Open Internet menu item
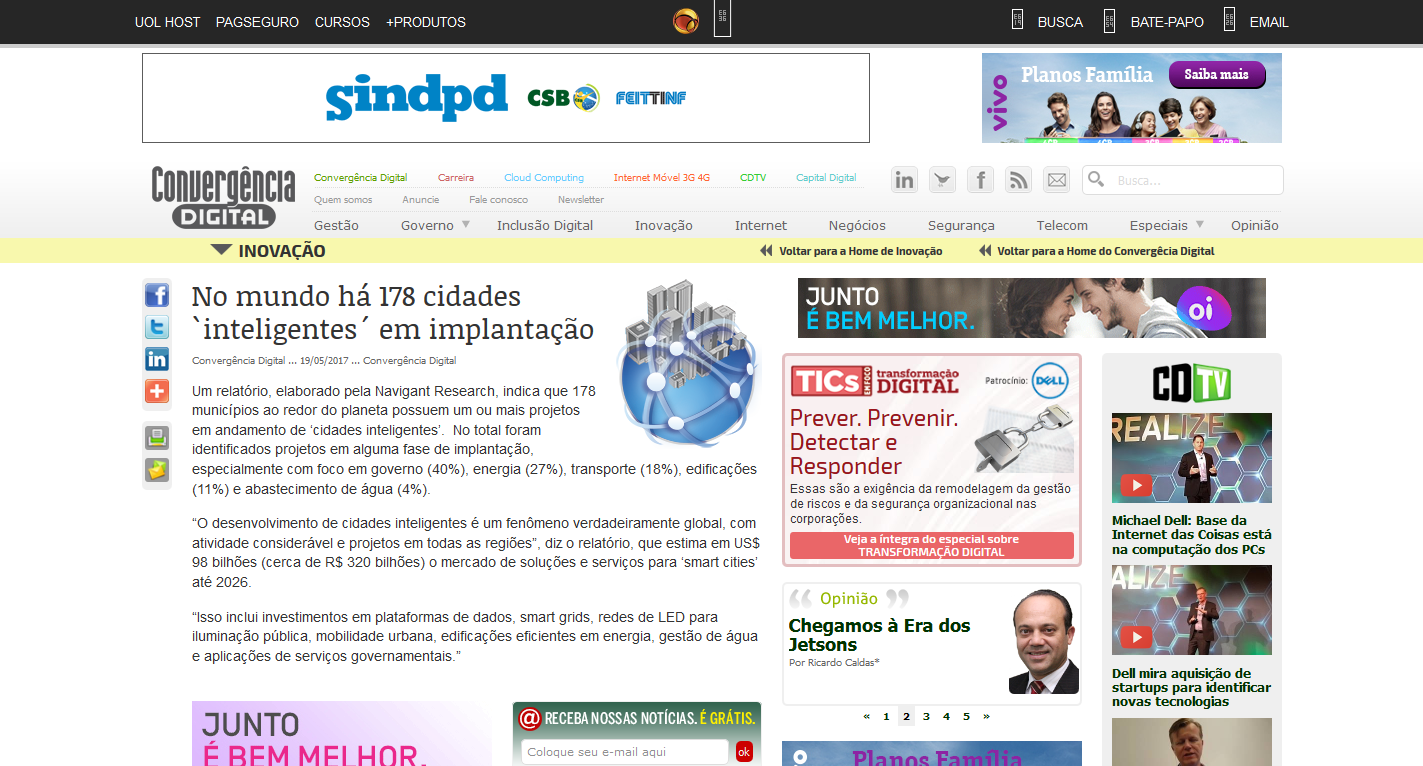The width and height of the screenshot is (1423, 766). [x=761, y=225]
